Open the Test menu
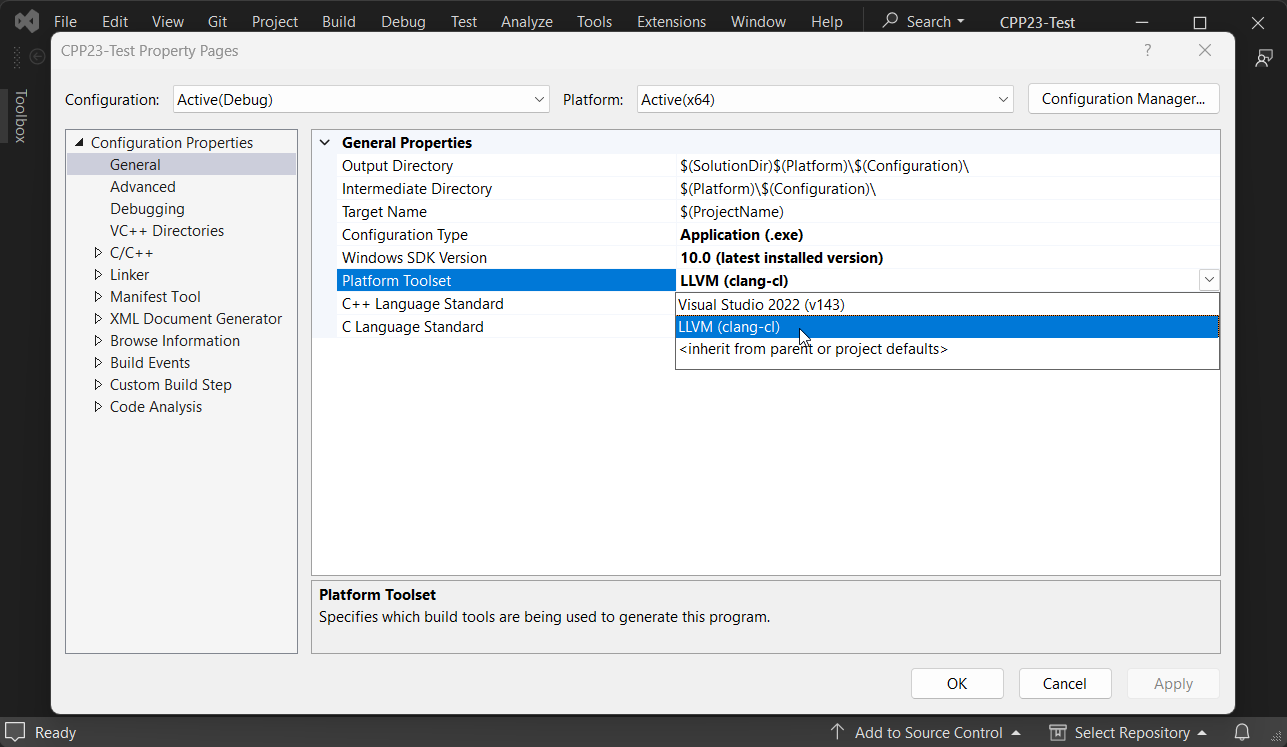Screen dimensions: 1287x747 click(464, 21)
